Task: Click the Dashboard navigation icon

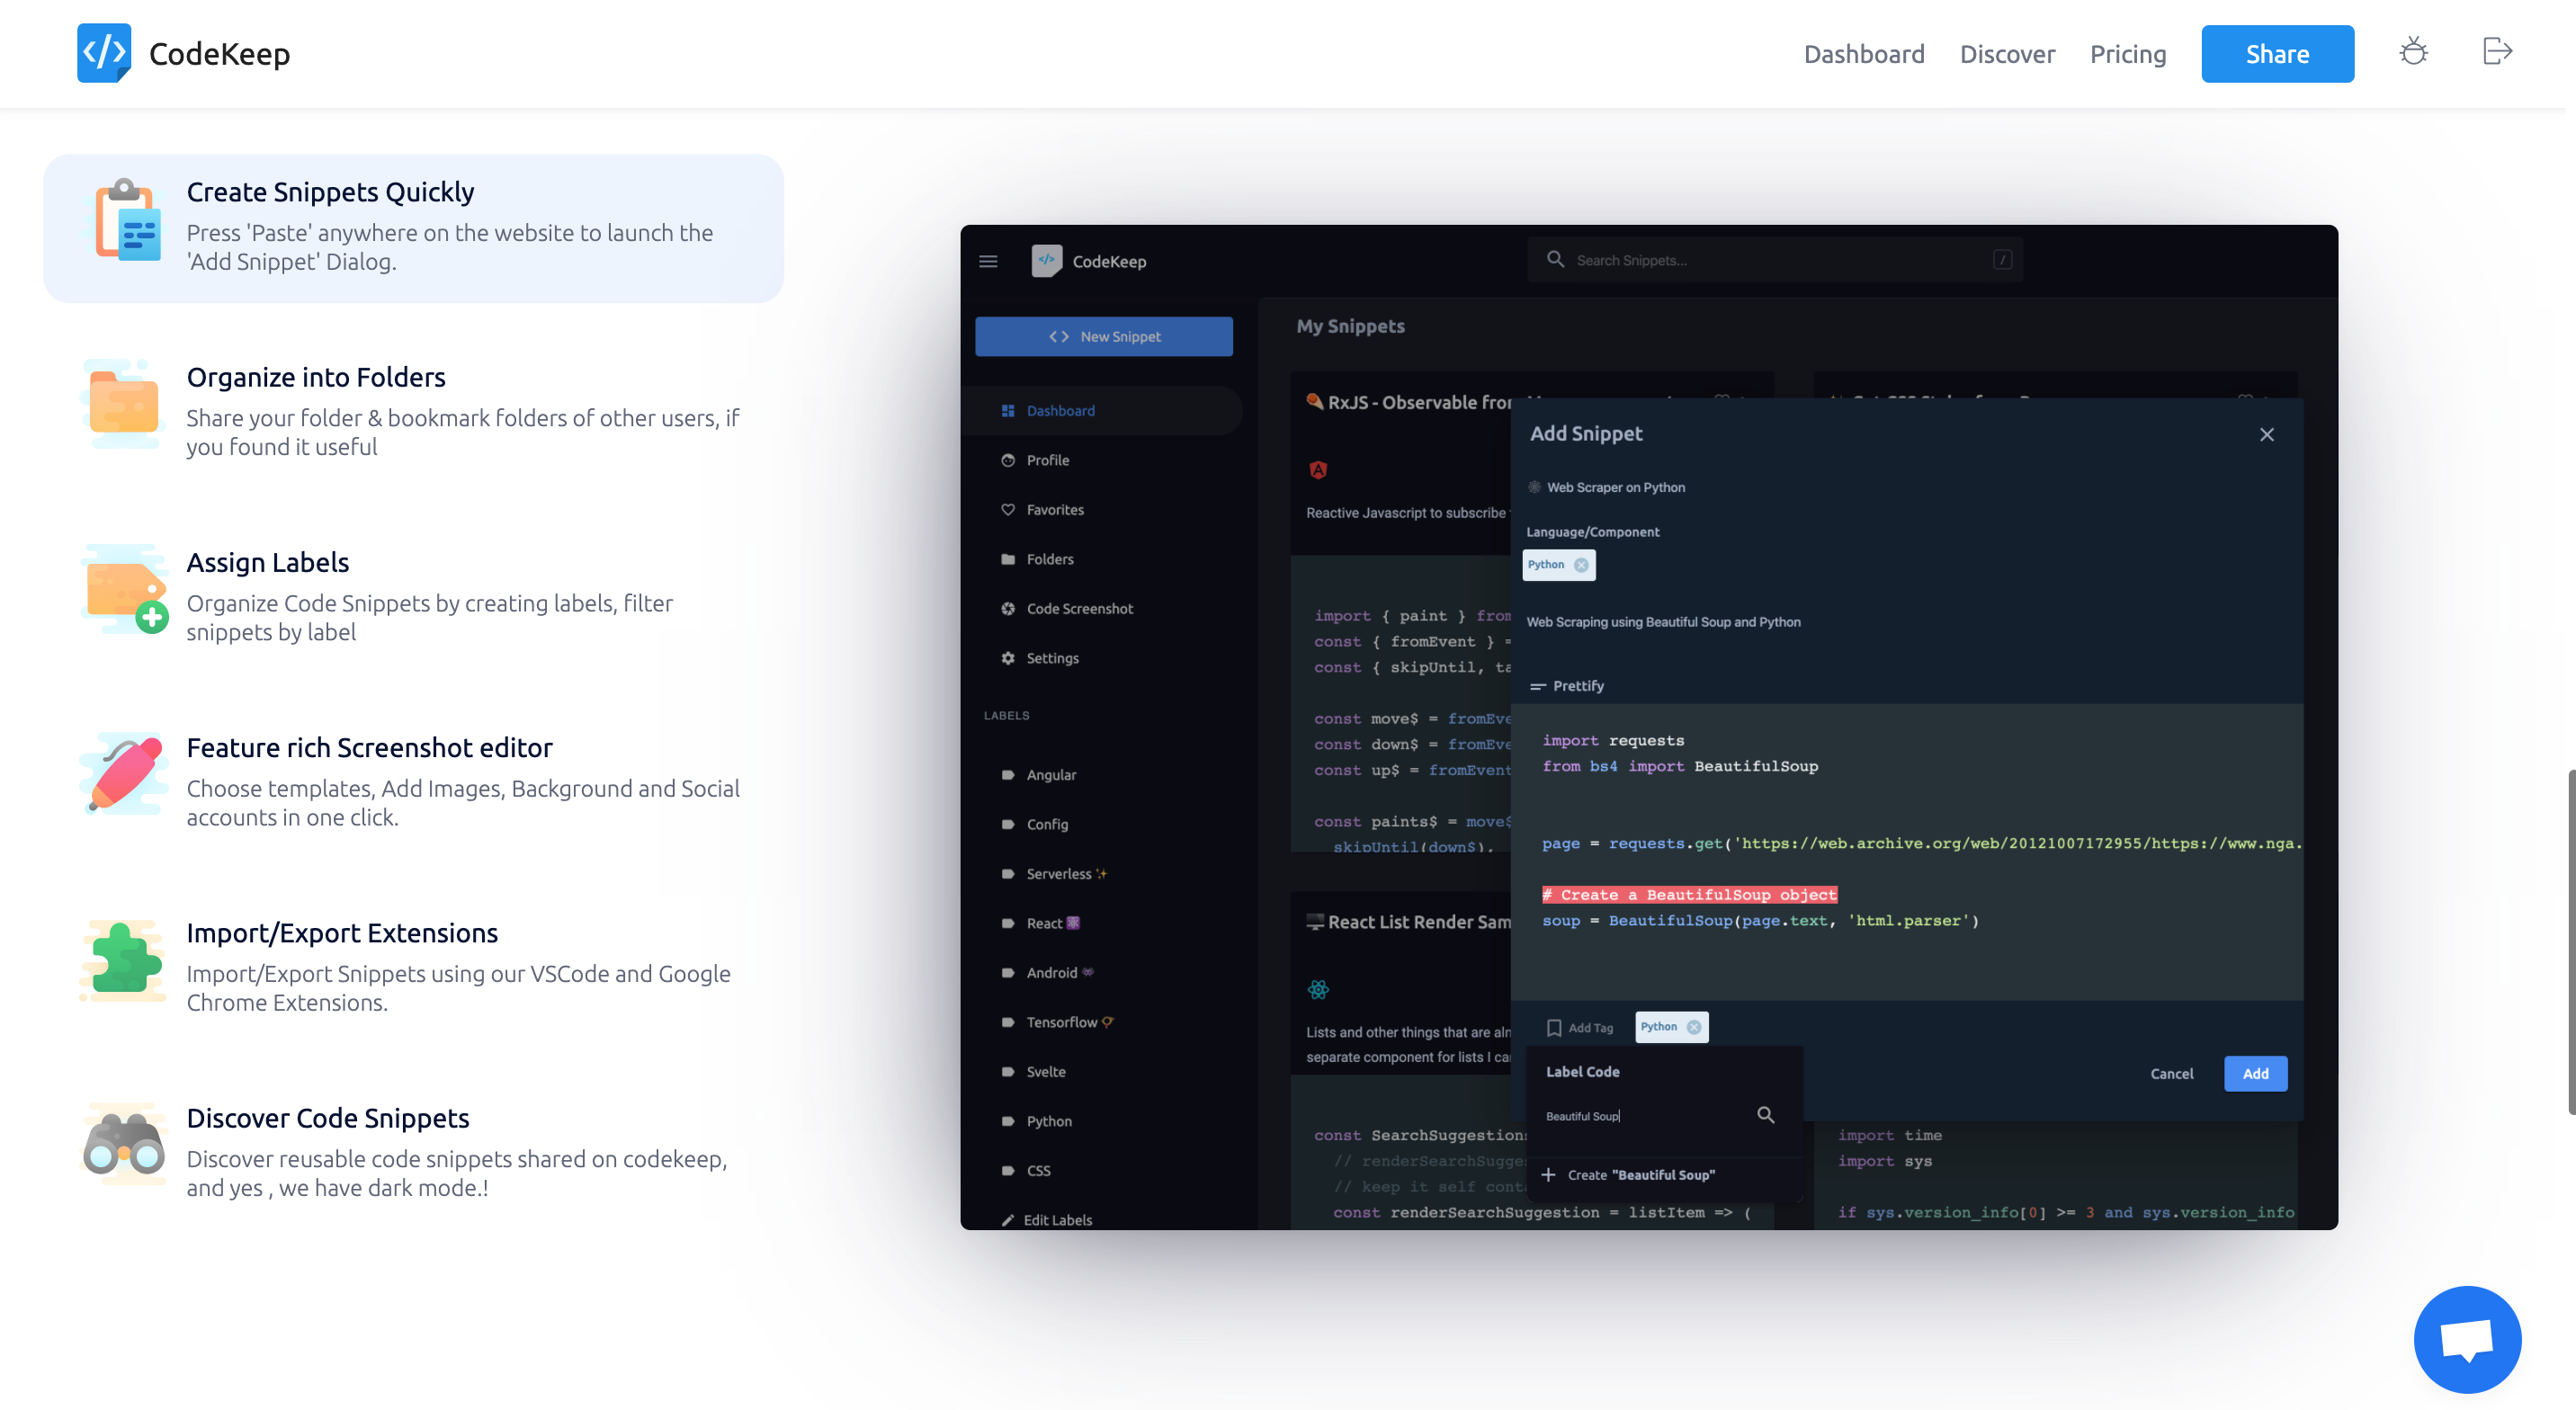Action: click(x=1008, y=410)
